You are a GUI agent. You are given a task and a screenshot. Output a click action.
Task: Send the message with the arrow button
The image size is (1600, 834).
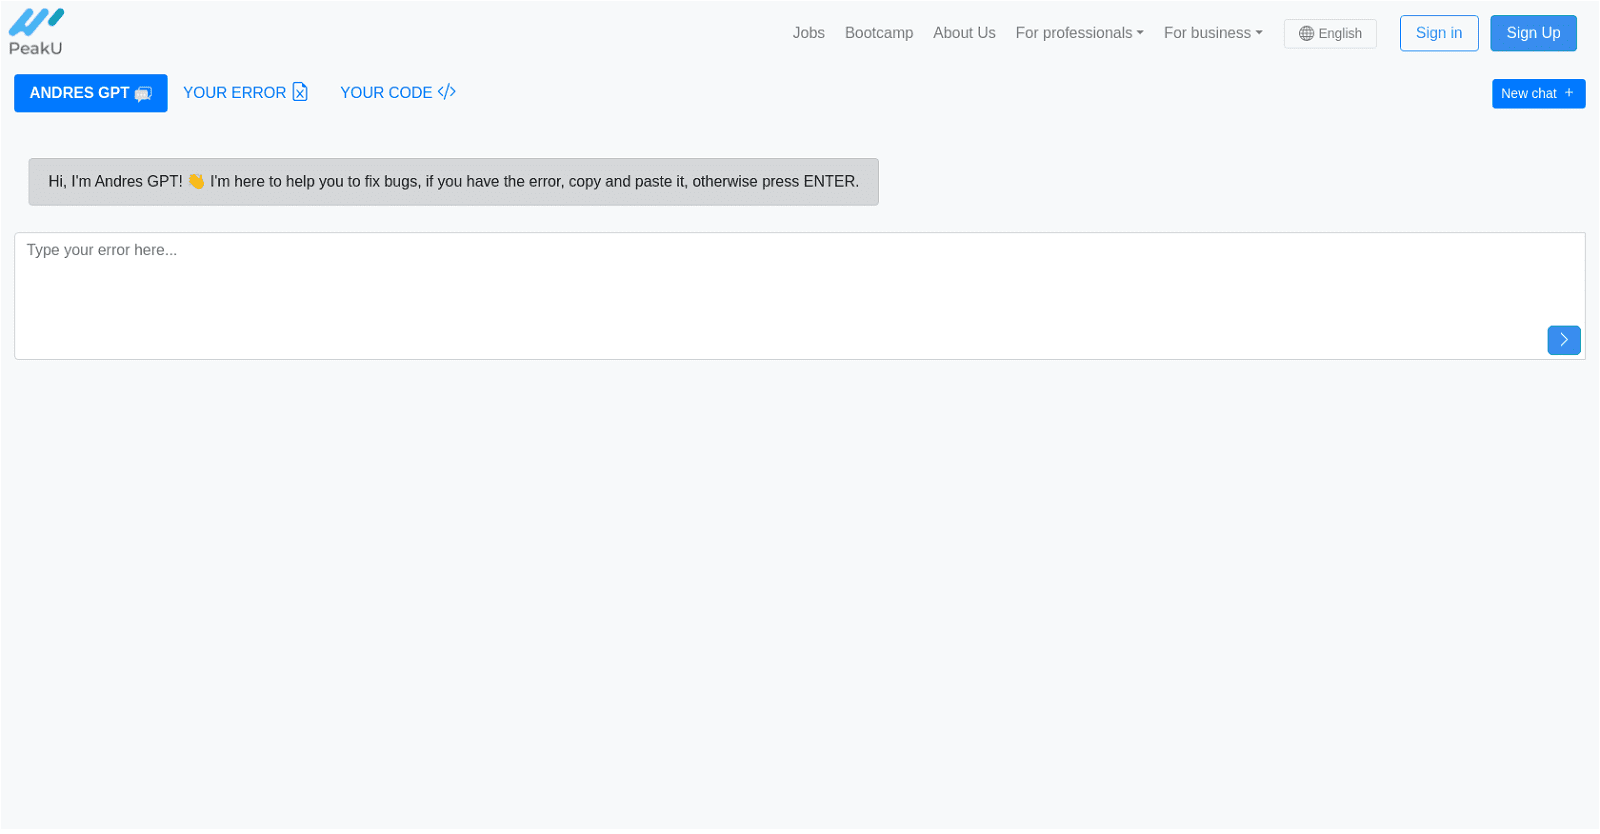click(x=1563, y=340)
